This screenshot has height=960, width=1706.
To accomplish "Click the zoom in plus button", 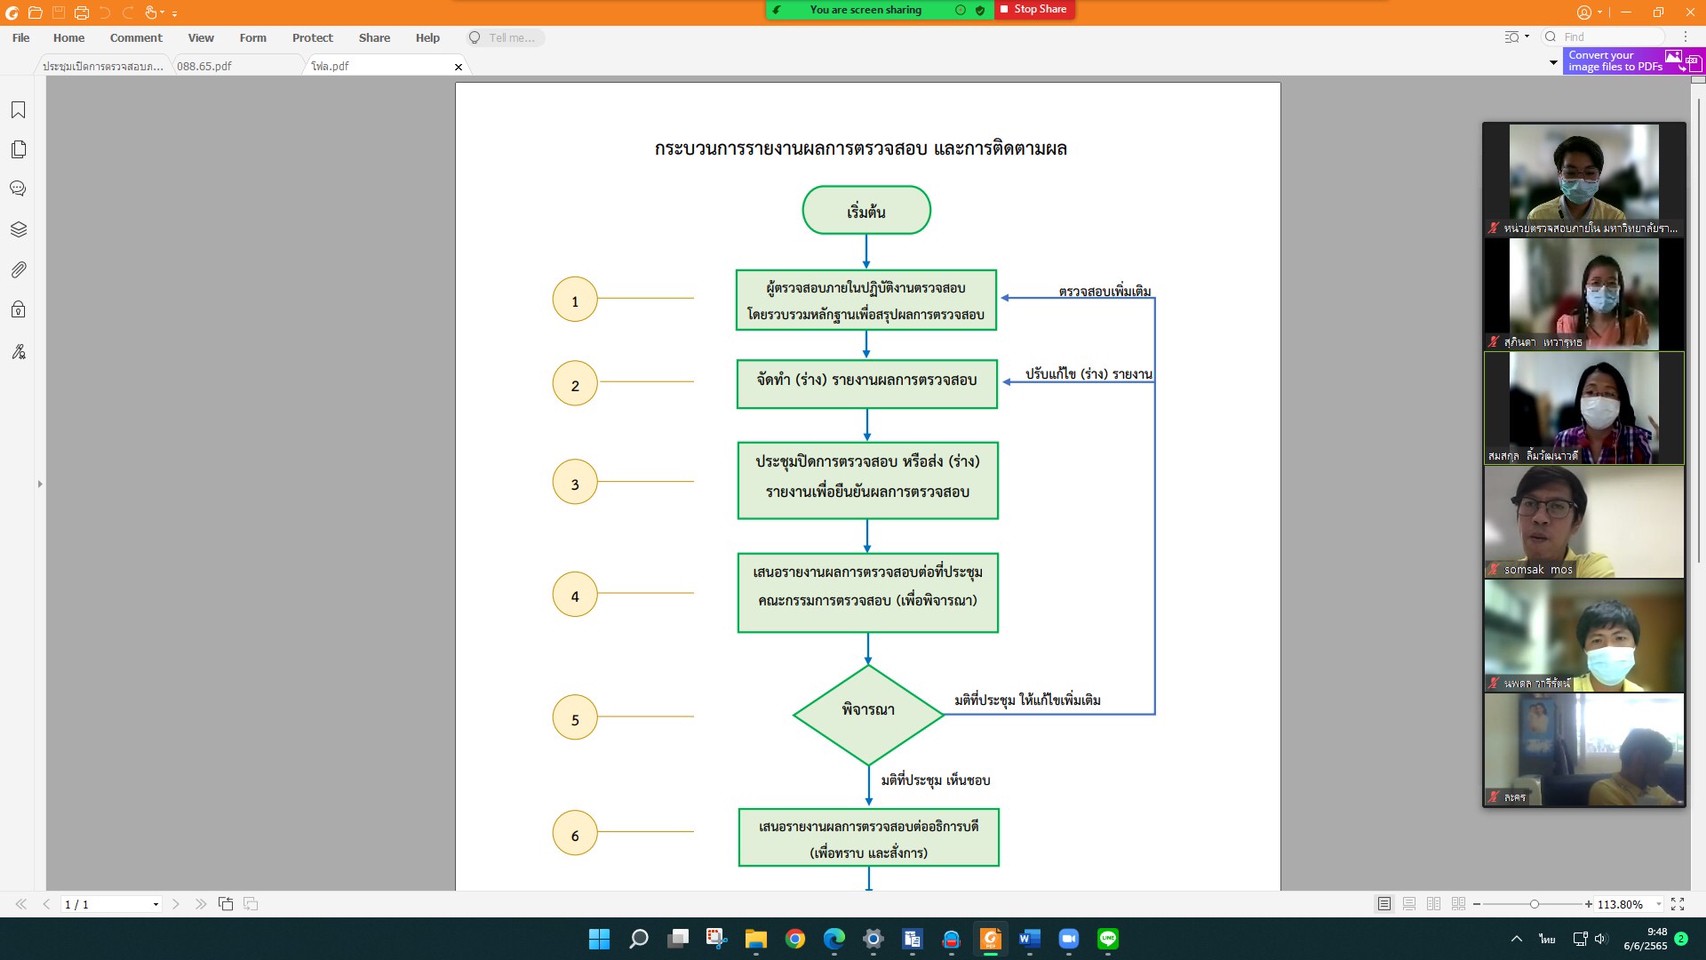I will point(1588,904).
